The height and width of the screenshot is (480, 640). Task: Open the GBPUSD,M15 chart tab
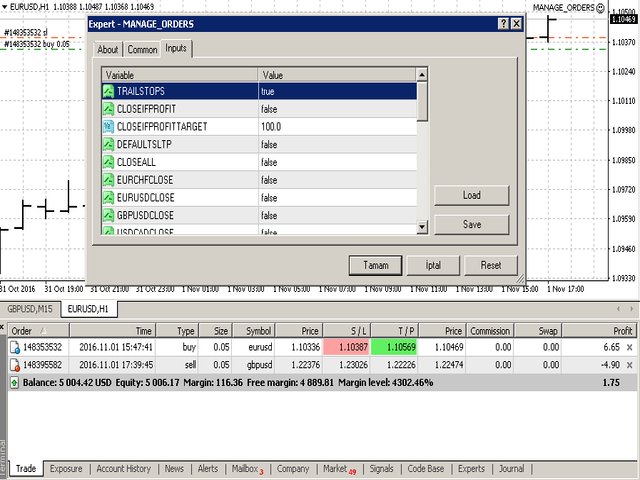30,309
